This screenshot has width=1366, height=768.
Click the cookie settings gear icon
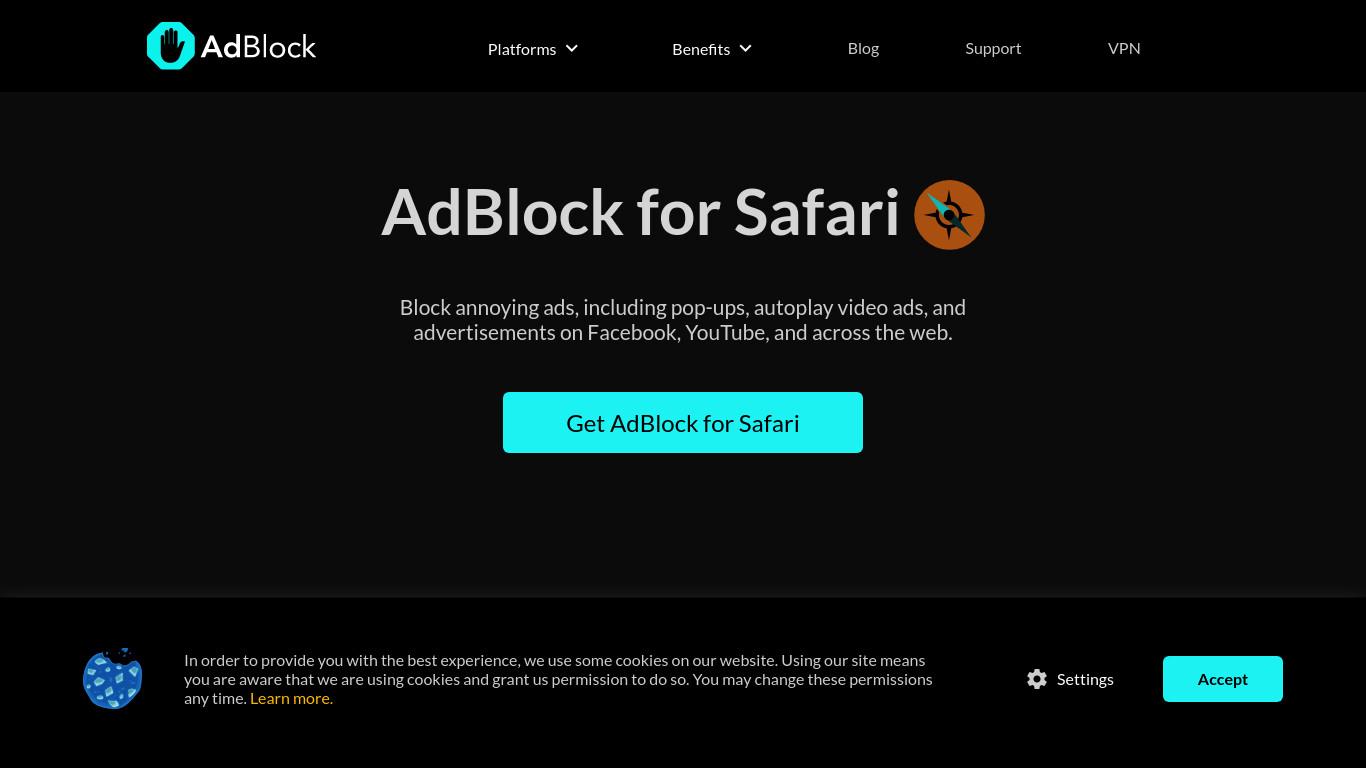pos(1037,679)
